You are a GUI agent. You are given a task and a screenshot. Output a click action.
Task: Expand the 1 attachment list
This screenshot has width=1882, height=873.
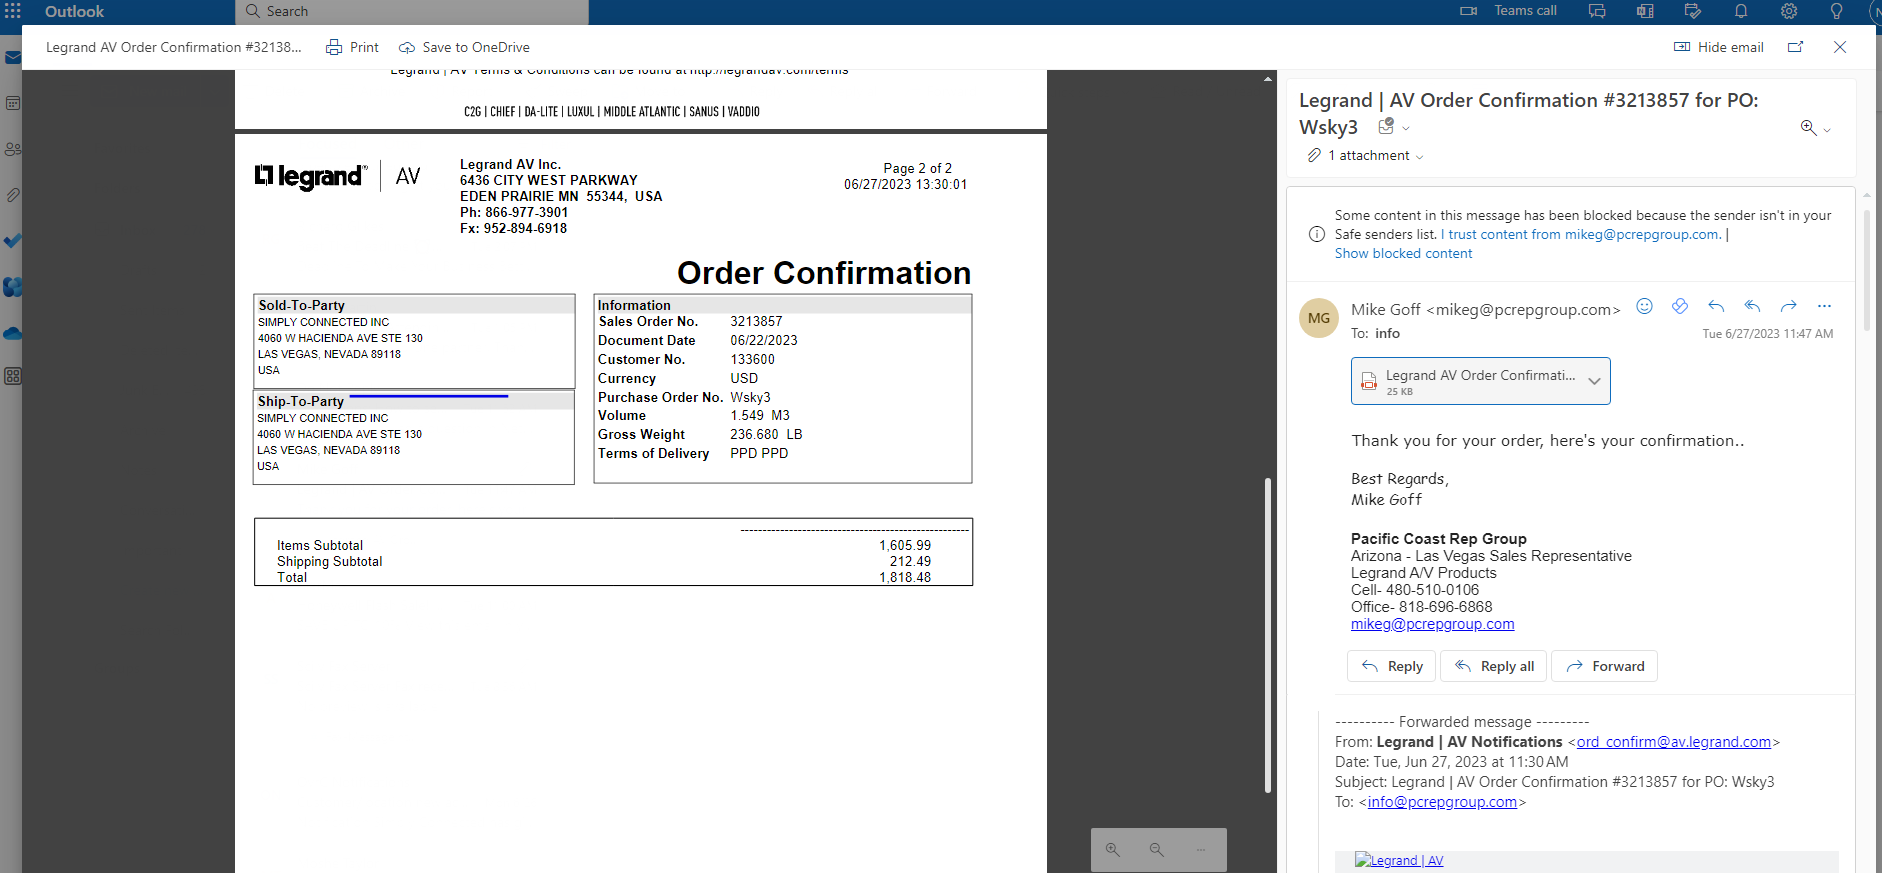1366,155
